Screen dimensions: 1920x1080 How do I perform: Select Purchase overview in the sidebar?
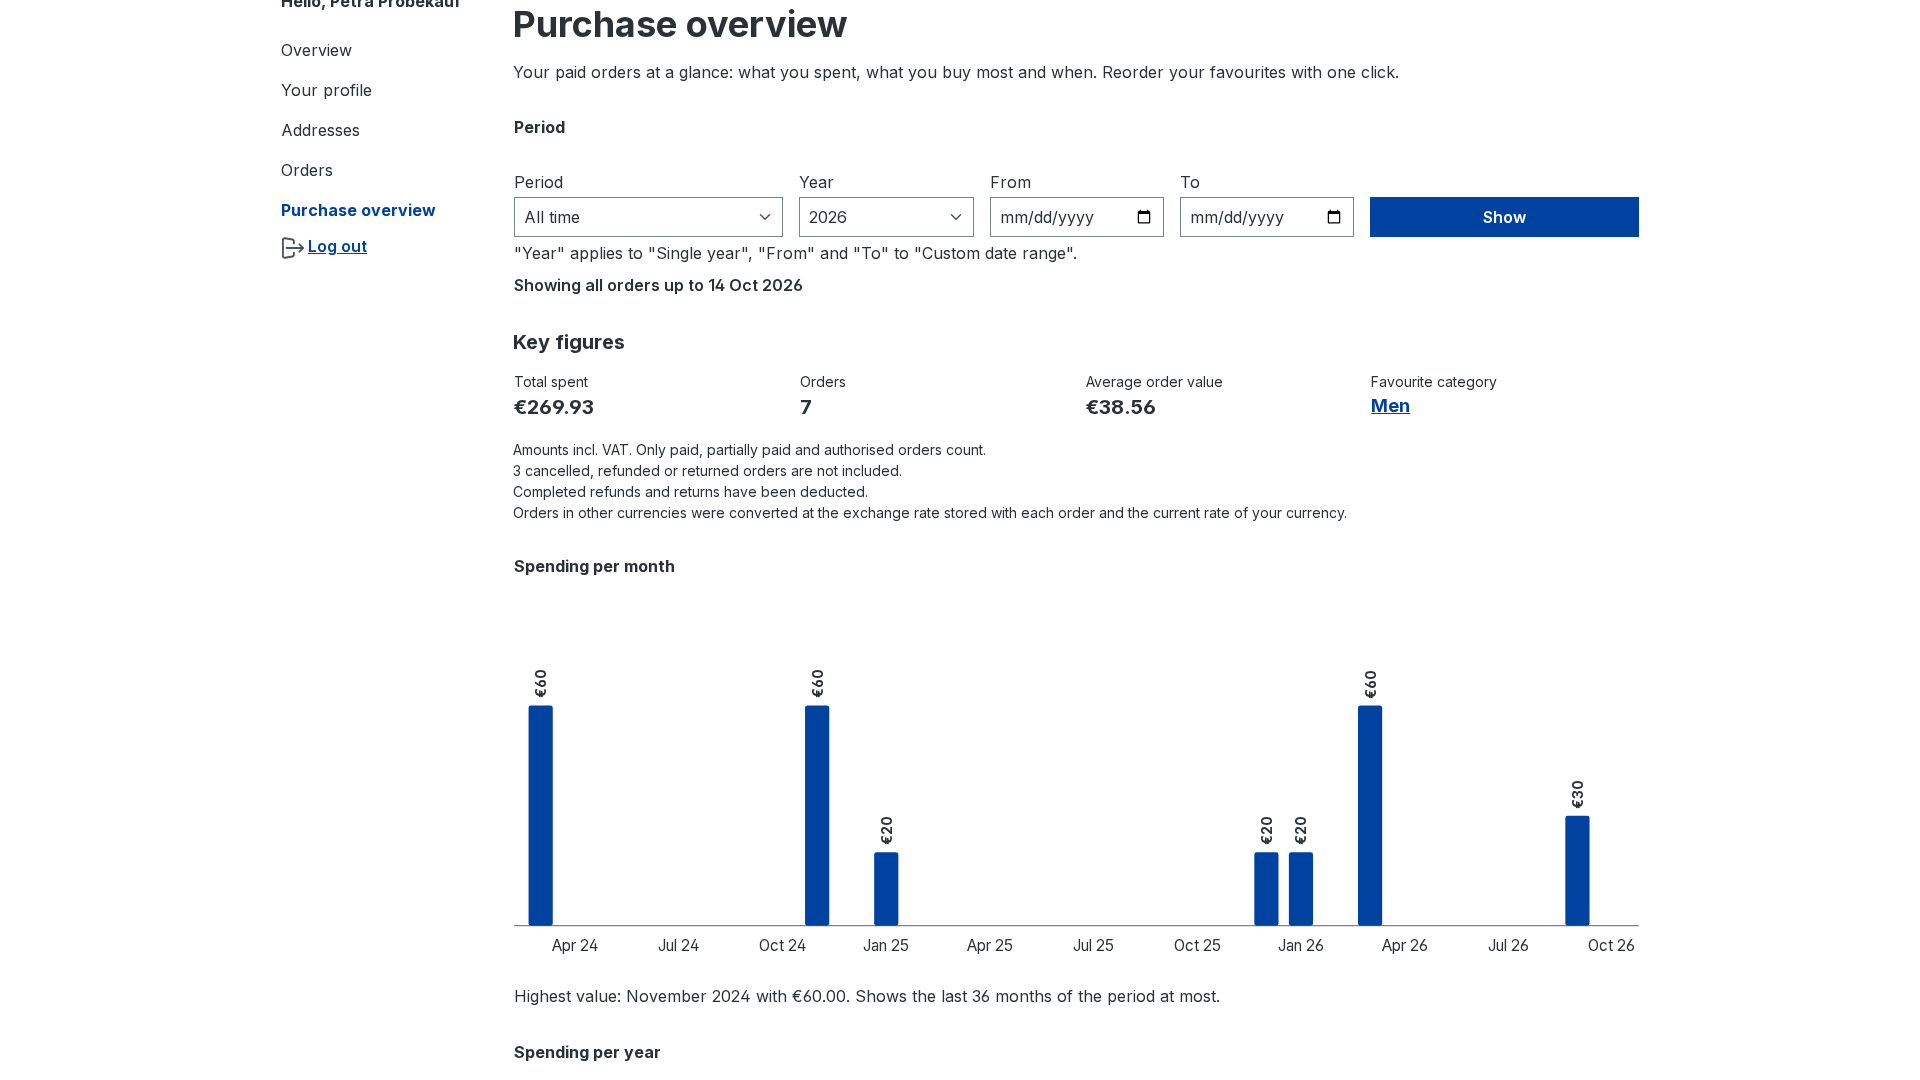[x=358, y=210]
